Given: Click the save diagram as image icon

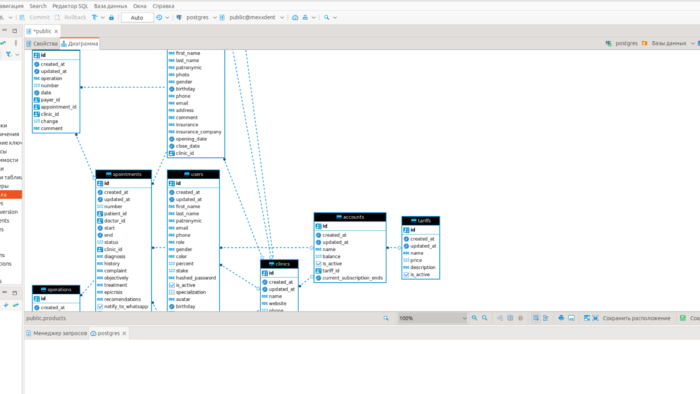Looking at the screenshot, I should pyautogui.click(x=571, y=318).
